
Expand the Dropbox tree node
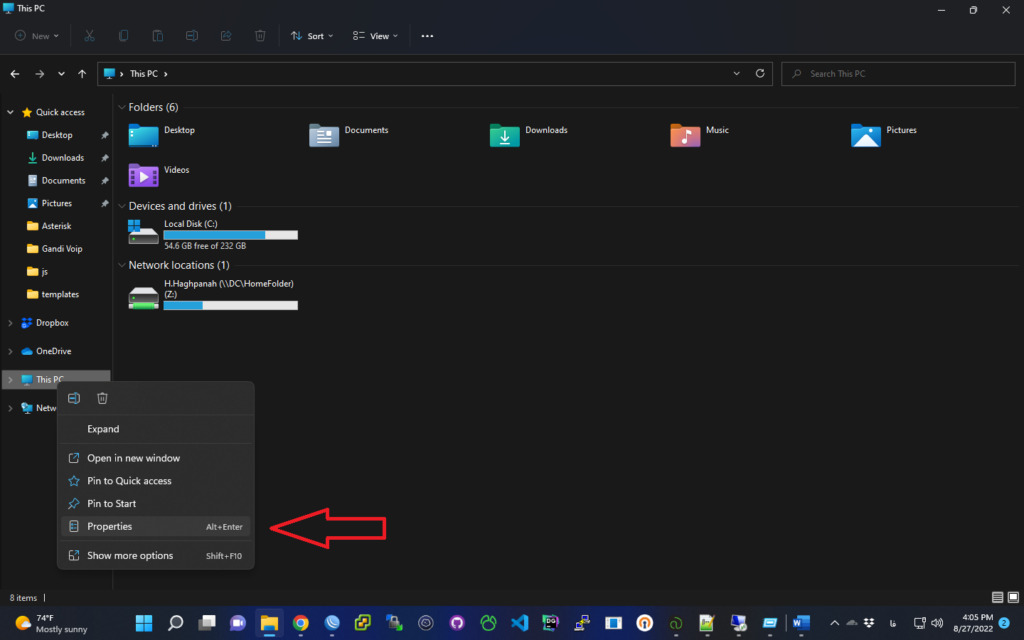pos(10,323)
